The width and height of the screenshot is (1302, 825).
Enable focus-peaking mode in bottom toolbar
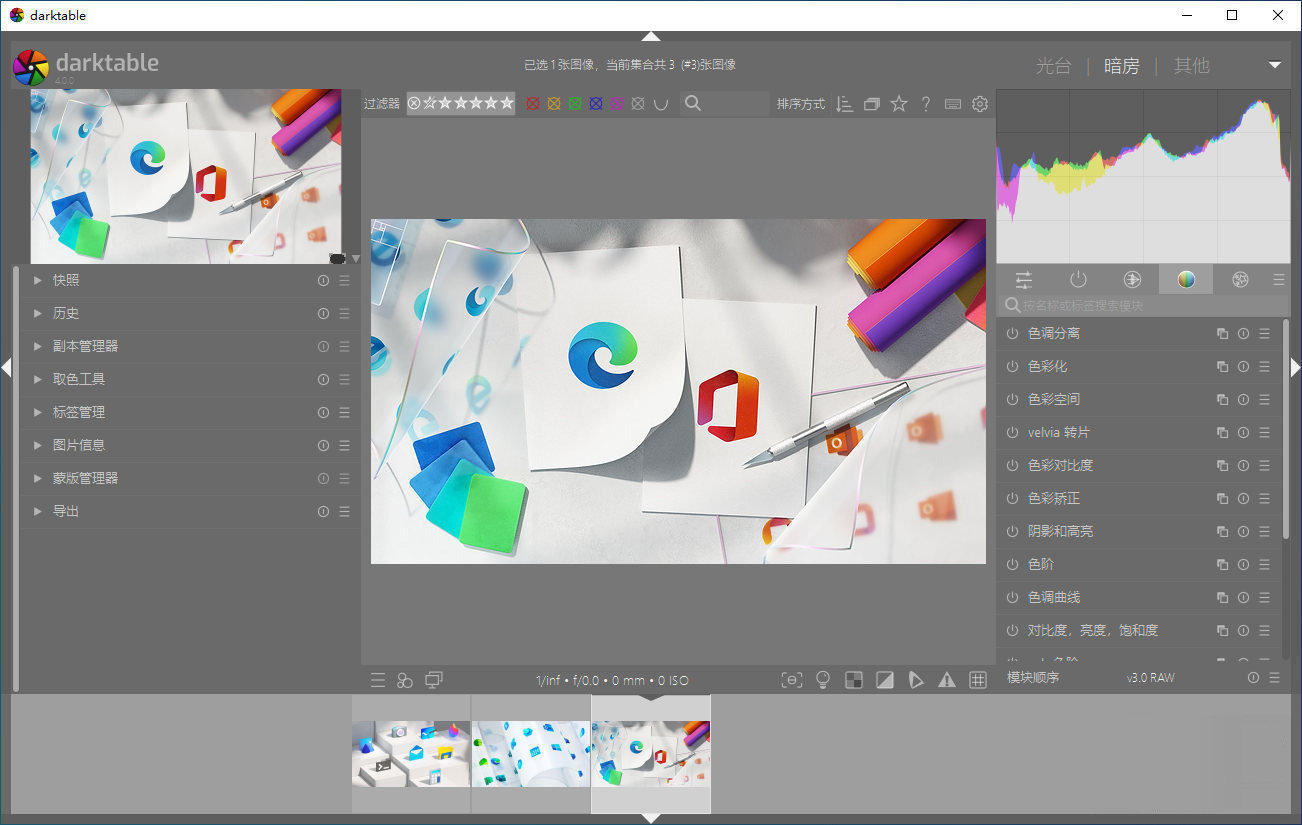click(792, 680)
